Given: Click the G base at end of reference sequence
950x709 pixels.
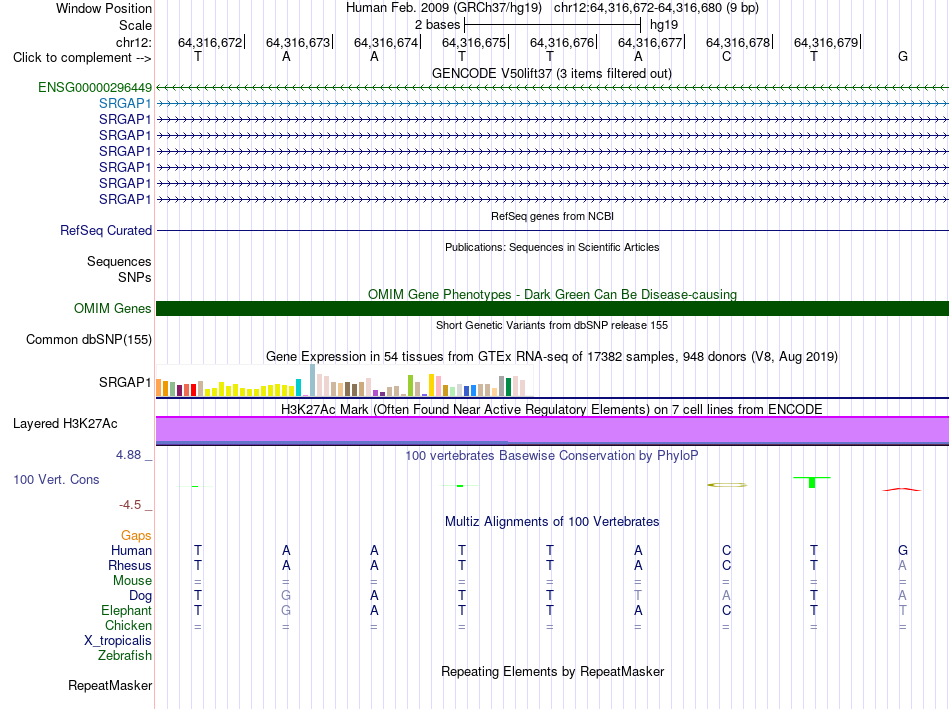Looking at the screenshot, I should click(903, 56).
